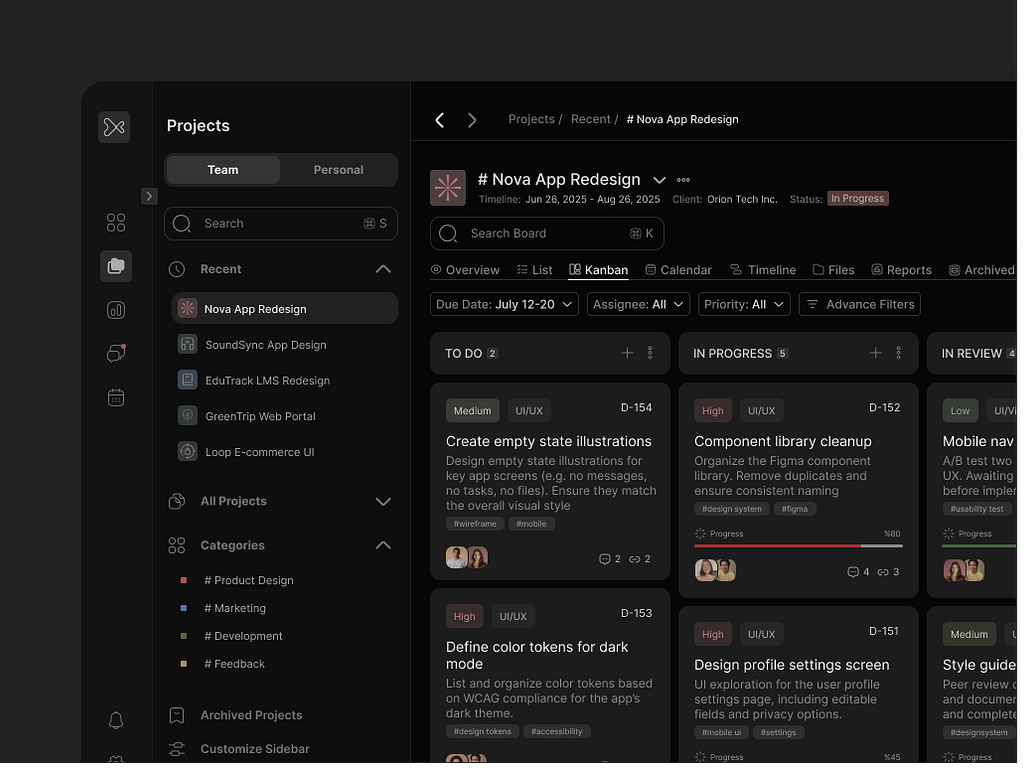Open IN PROGRESS column options menu
The image size is (1024, 770).
coord(898,353)
